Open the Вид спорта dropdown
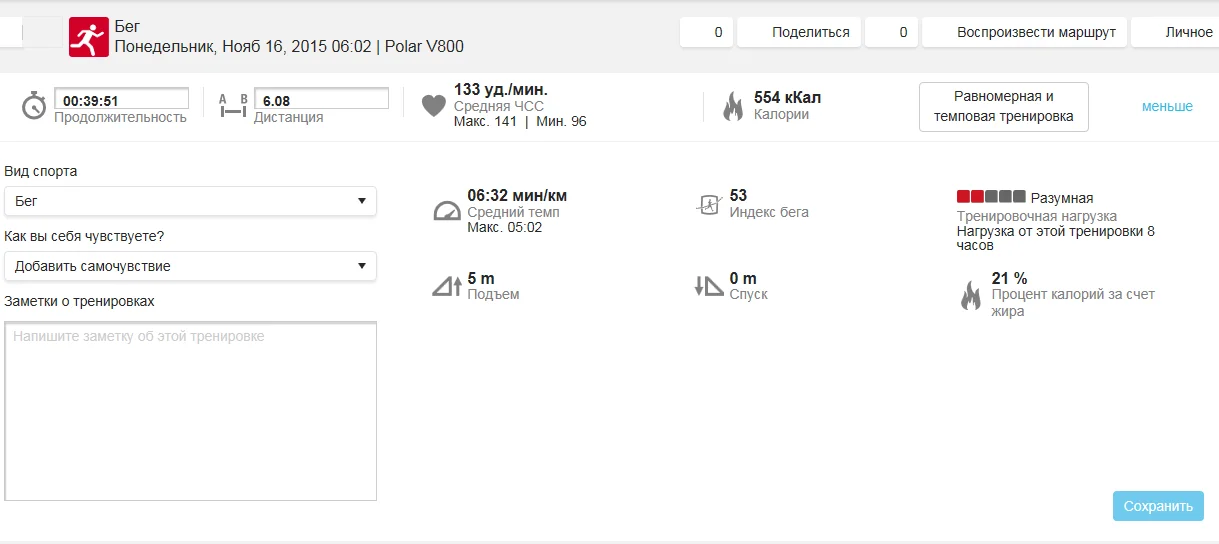 click(190, 201)
